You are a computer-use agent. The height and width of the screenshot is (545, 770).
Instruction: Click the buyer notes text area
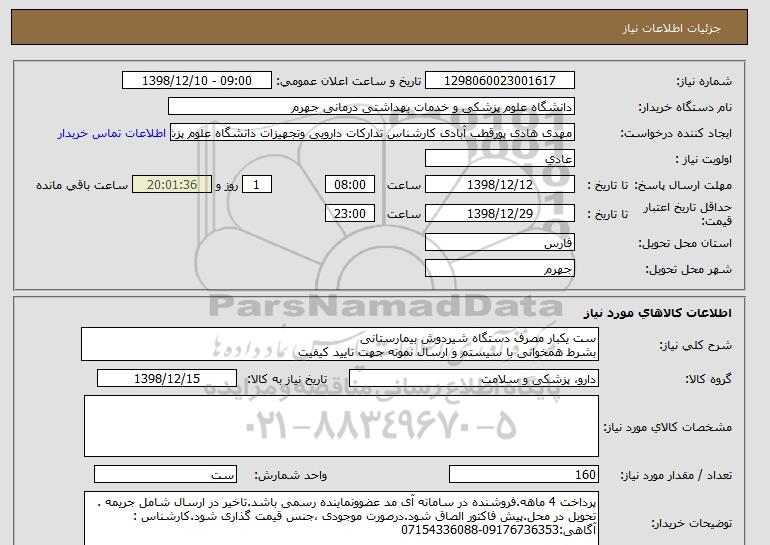point(341,518)
